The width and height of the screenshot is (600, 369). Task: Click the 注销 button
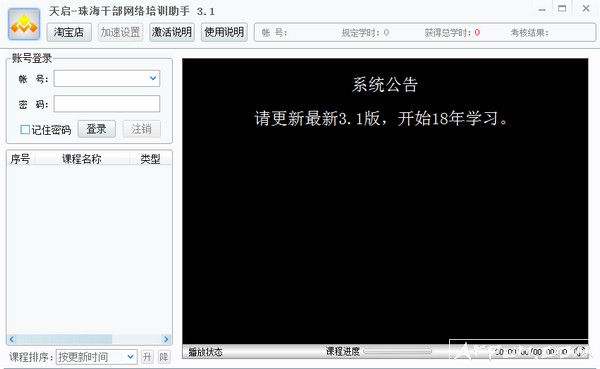point(142,129)
